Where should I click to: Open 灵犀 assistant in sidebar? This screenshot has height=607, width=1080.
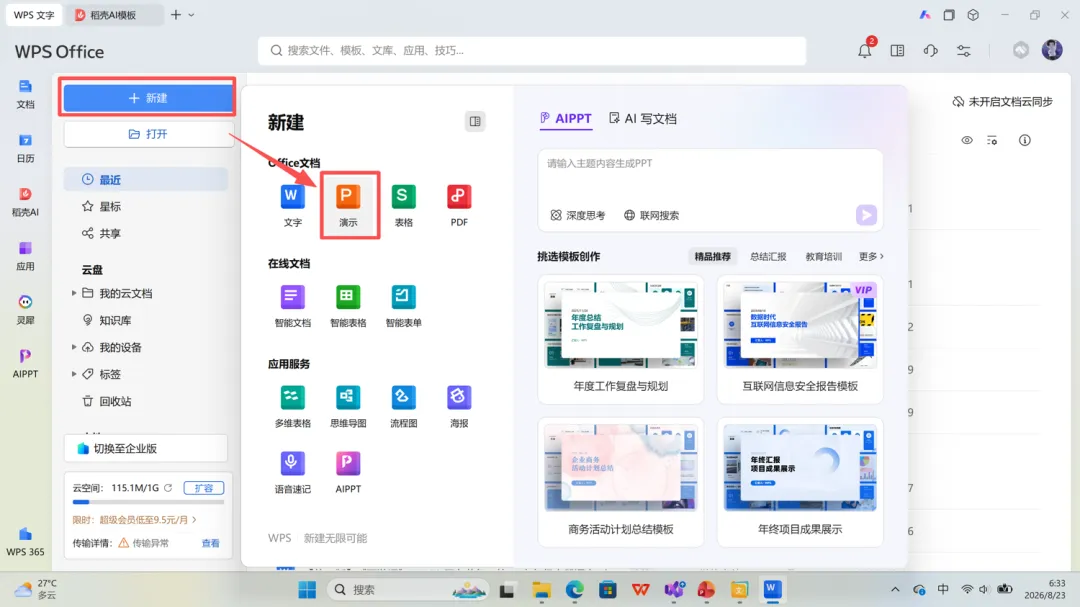coord(25,310)
